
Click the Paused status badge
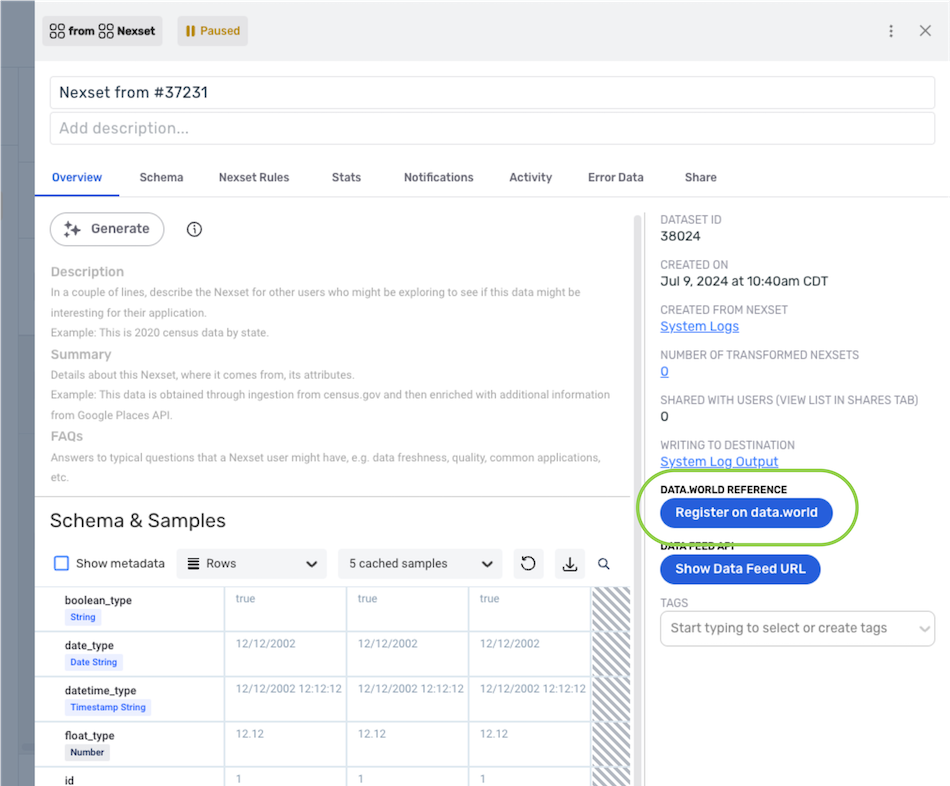click(213, 31)
